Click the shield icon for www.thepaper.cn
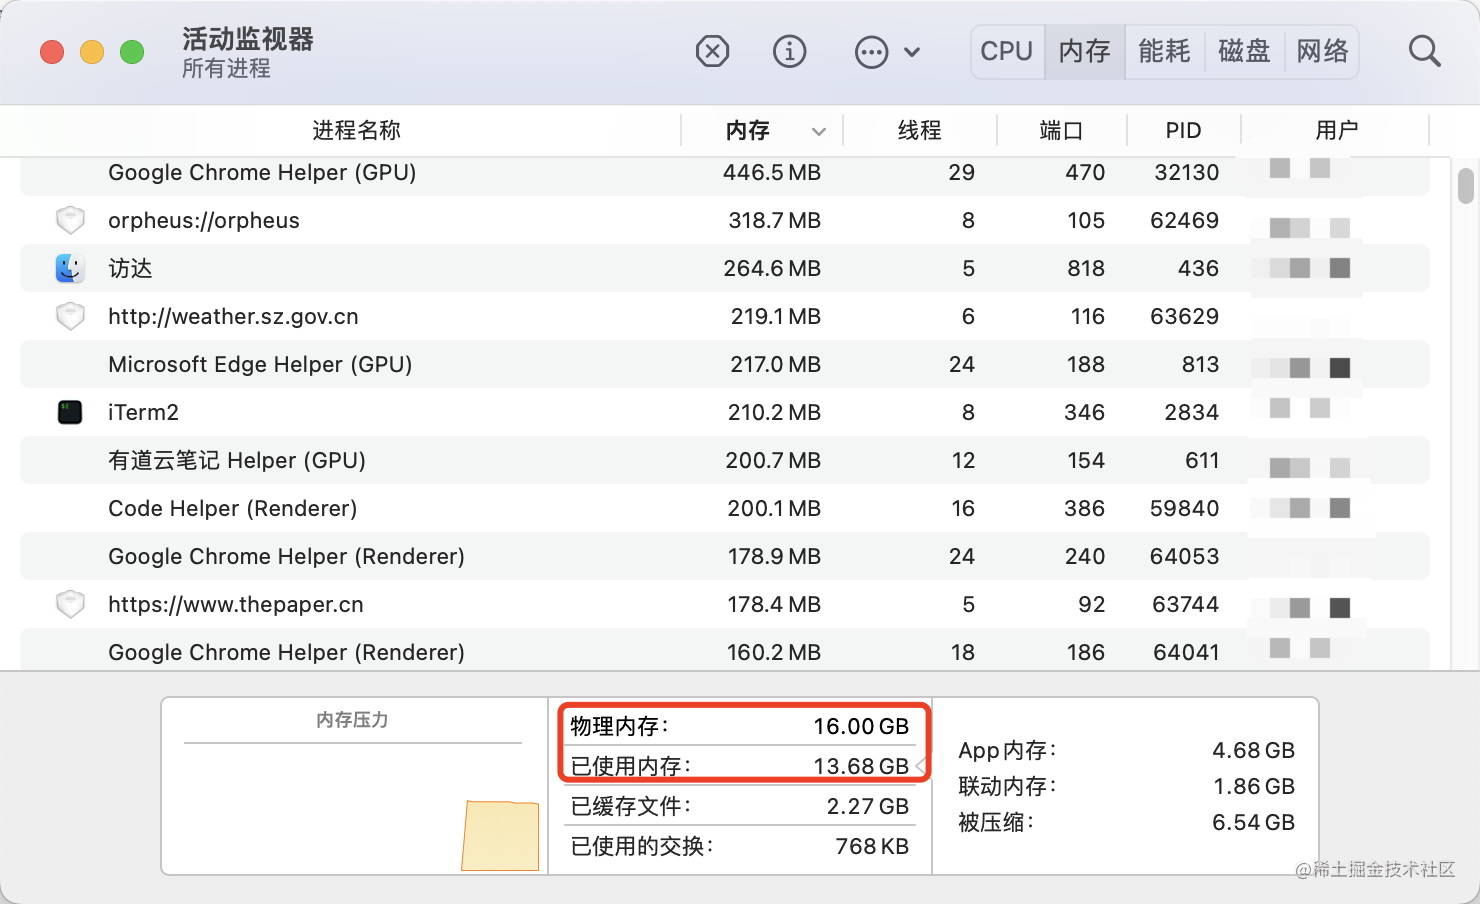Screen dimensions: 1480x904 [x=70, y=604]
